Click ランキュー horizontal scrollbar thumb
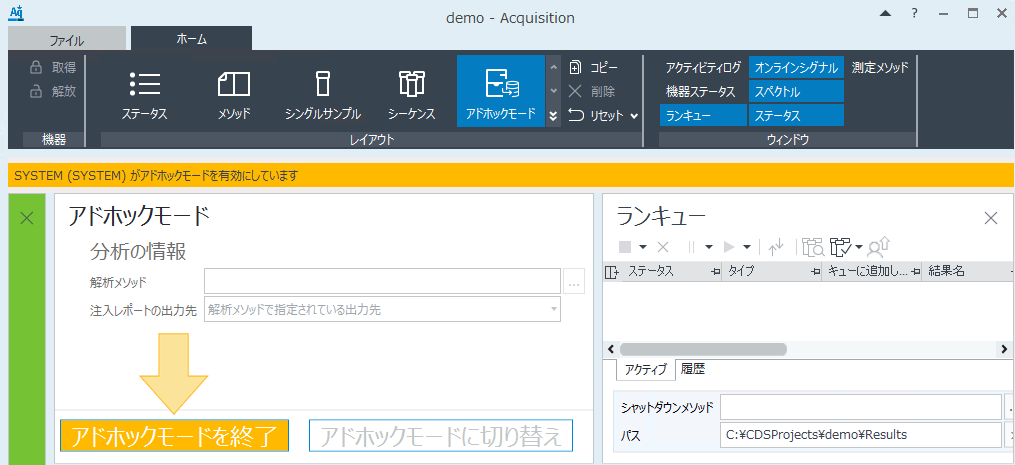The height and width of the screenshot is (465, 1015). tap(703, 349)
